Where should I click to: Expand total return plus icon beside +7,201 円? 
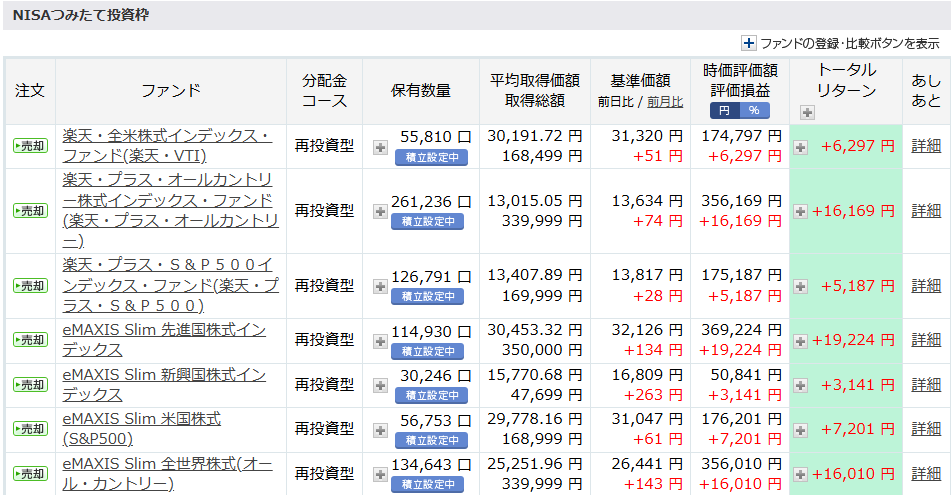pyautogui.click(x=801, y=430)
